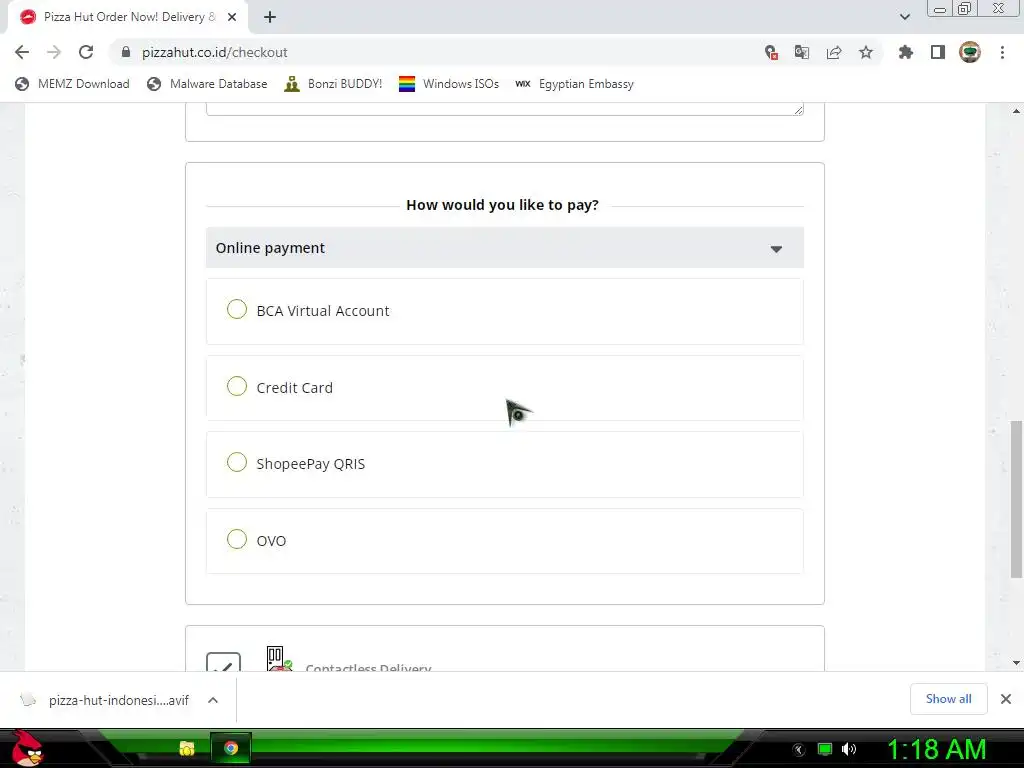
Task: Share this page icon
Action: click(x=834, y=52)
